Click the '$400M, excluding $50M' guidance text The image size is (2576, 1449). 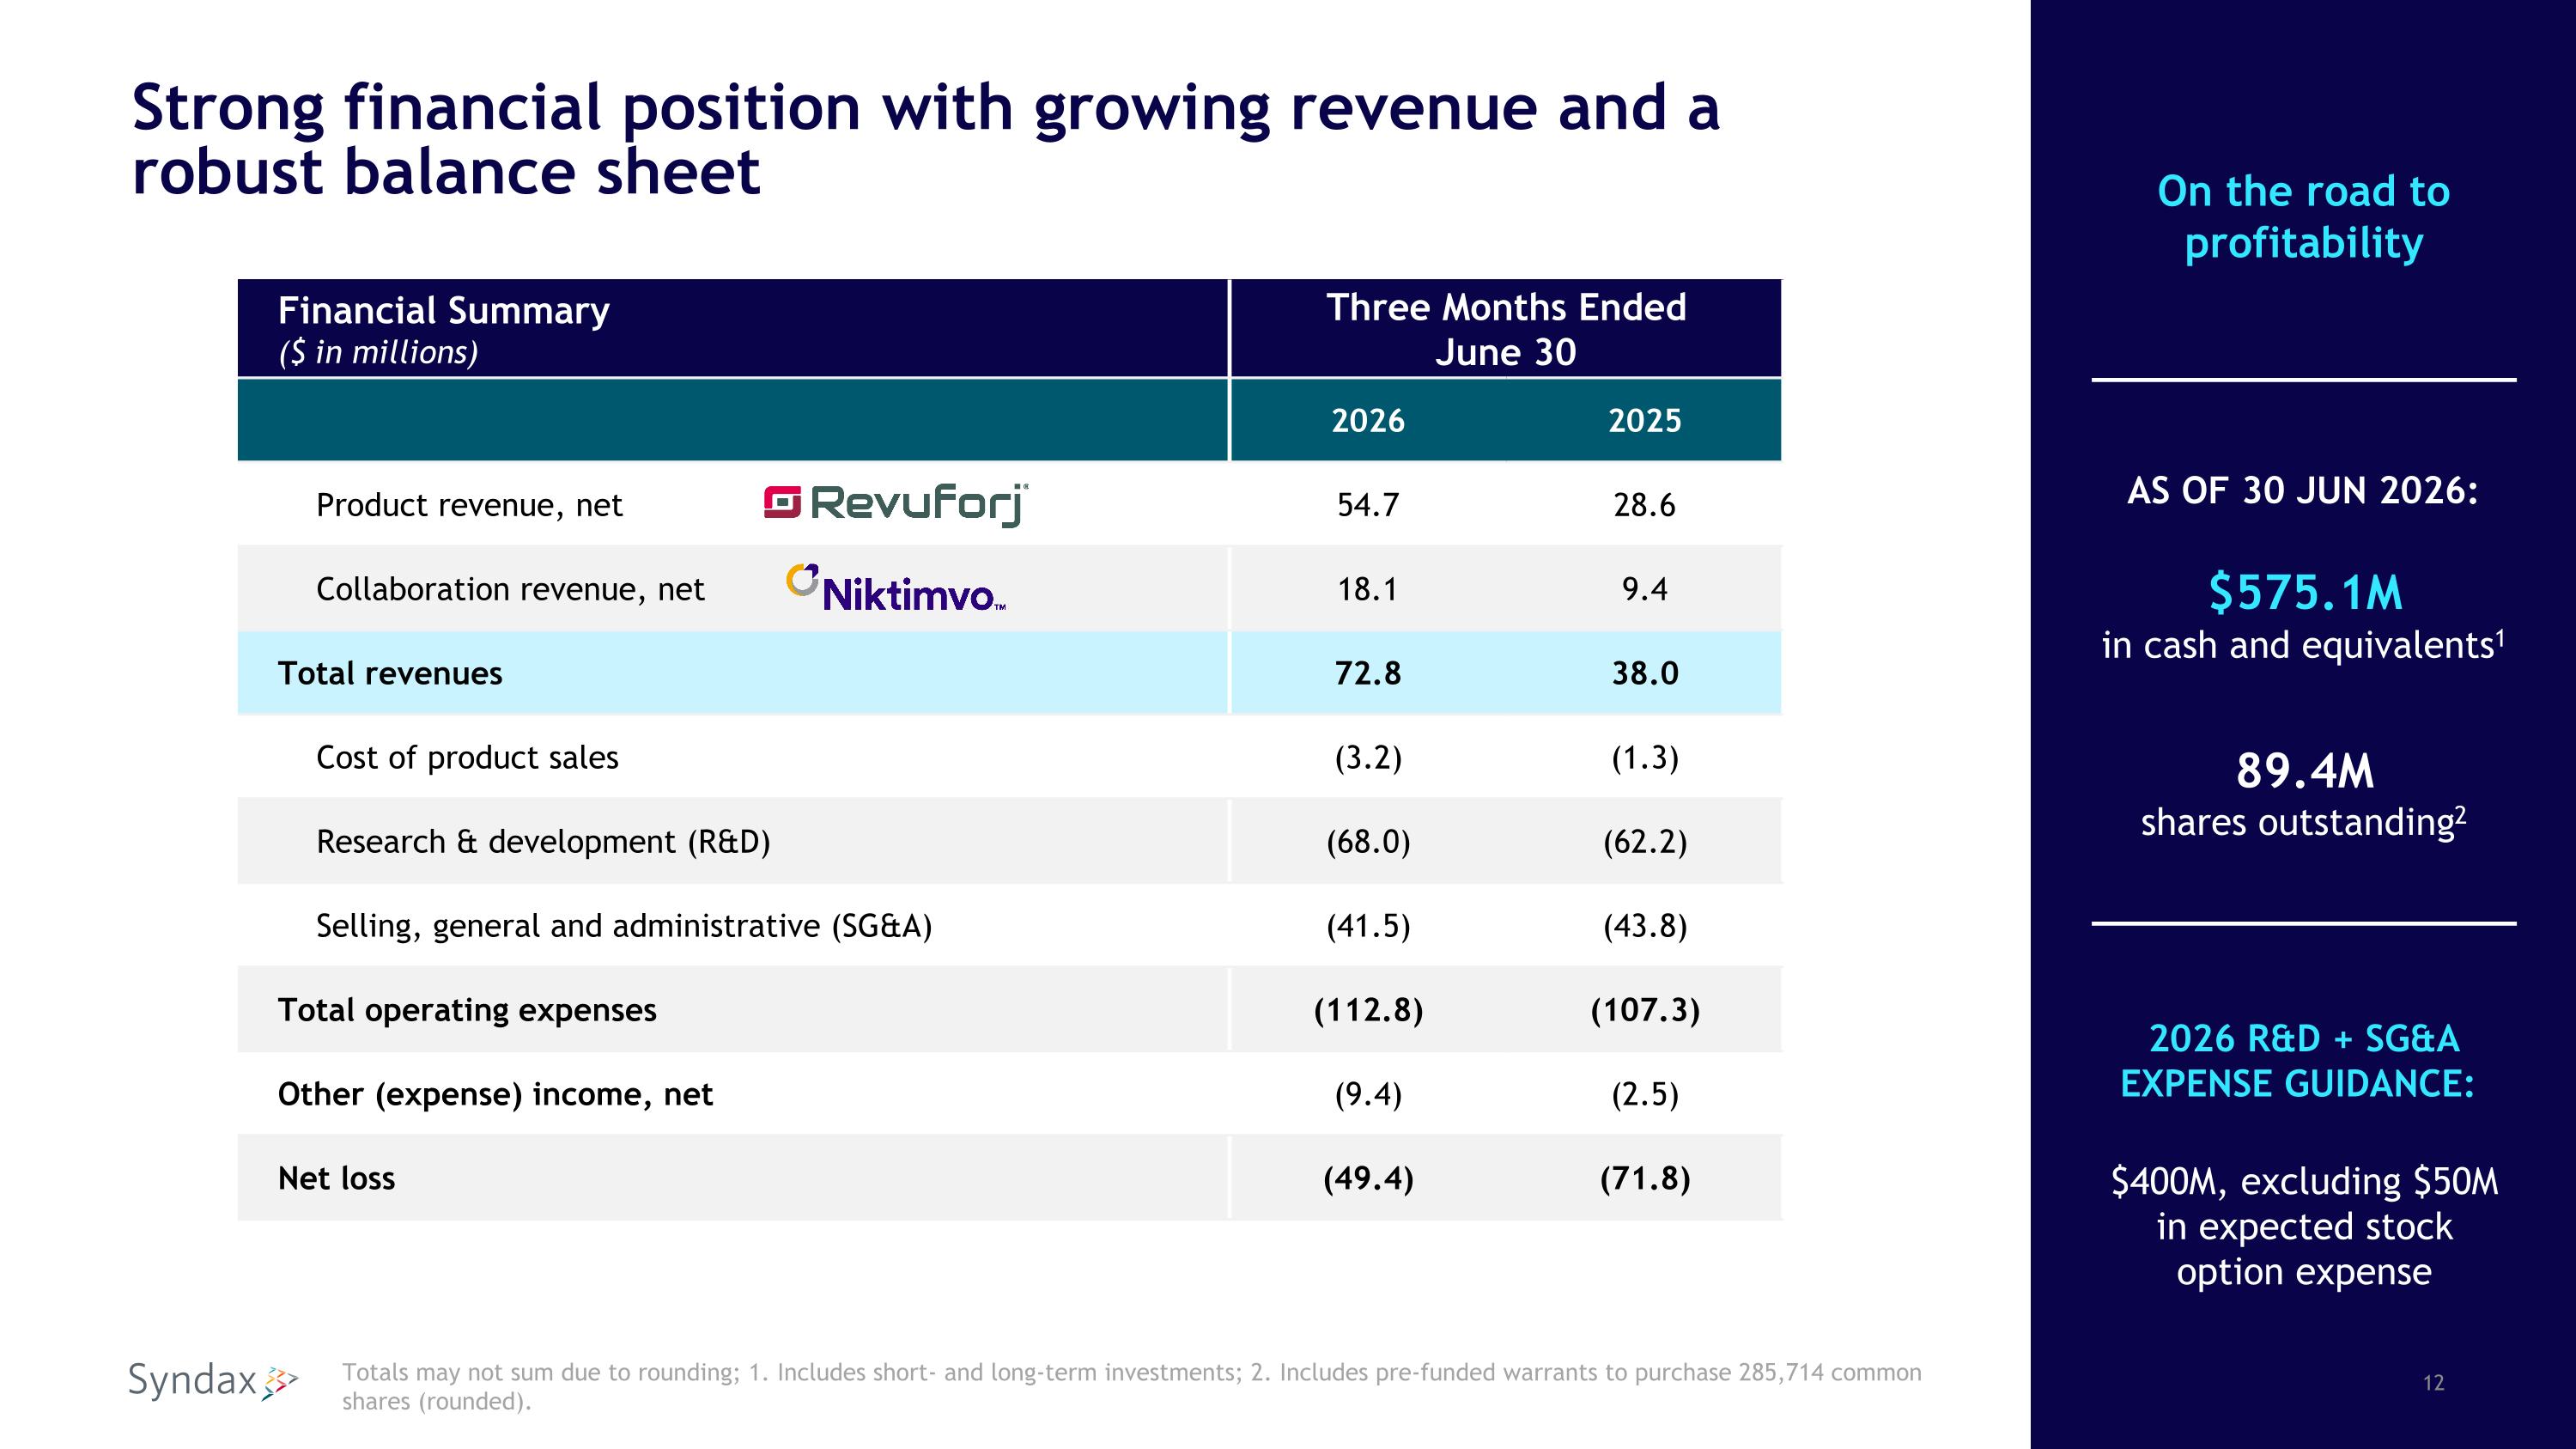2304,1227
